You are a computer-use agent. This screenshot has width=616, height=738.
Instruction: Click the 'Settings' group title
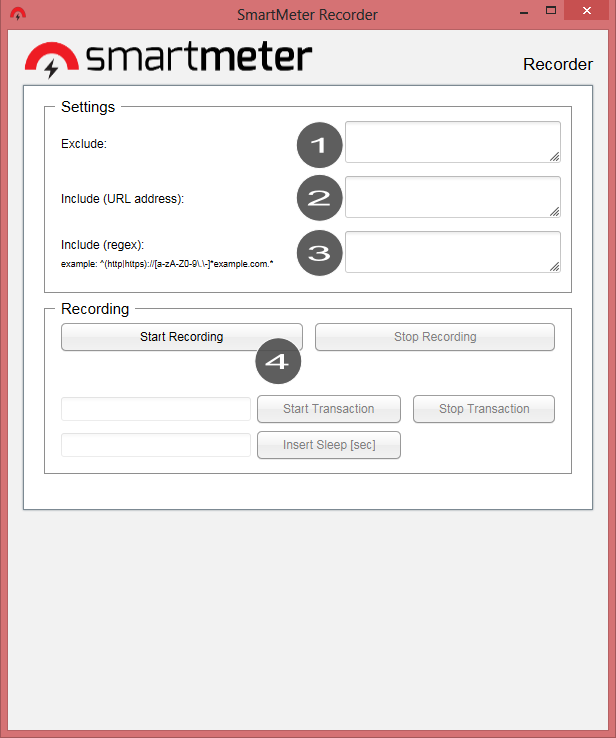(88, 107)
